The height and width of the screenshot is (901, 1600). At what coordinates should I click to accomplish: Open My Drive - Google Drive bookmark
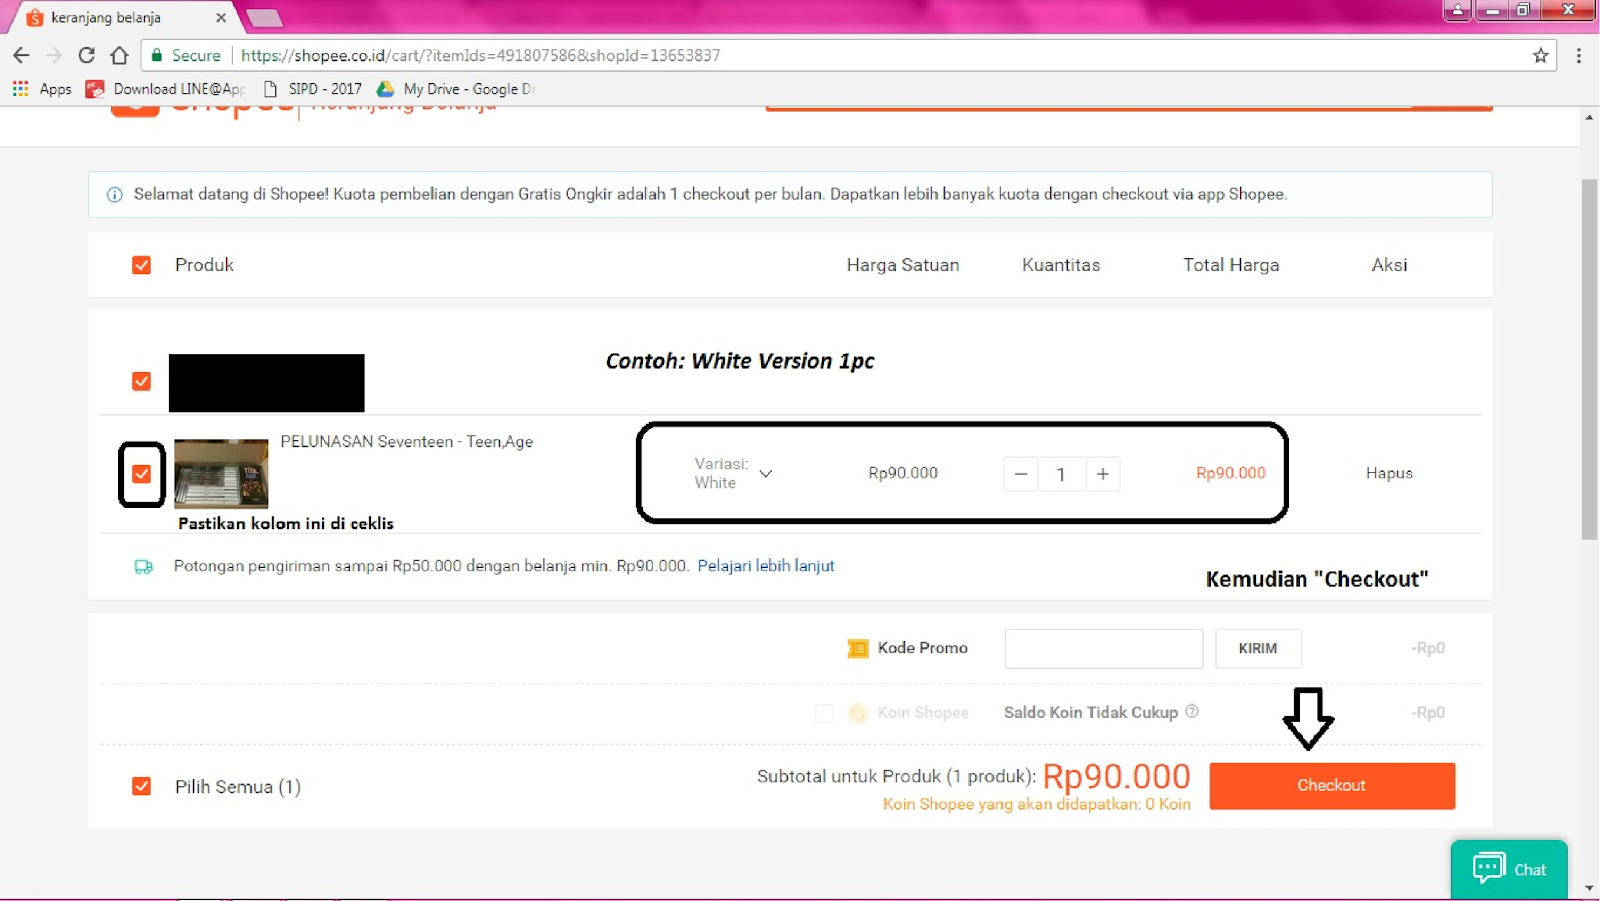[x=456, y=89]
